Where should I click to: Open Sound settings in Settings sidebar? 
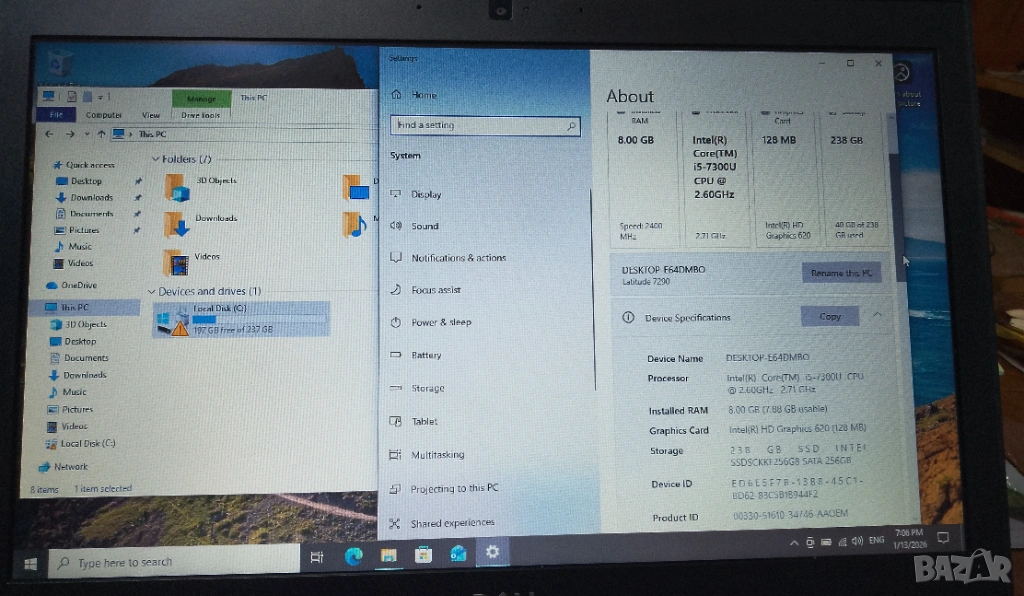click(x=424, y=226)
